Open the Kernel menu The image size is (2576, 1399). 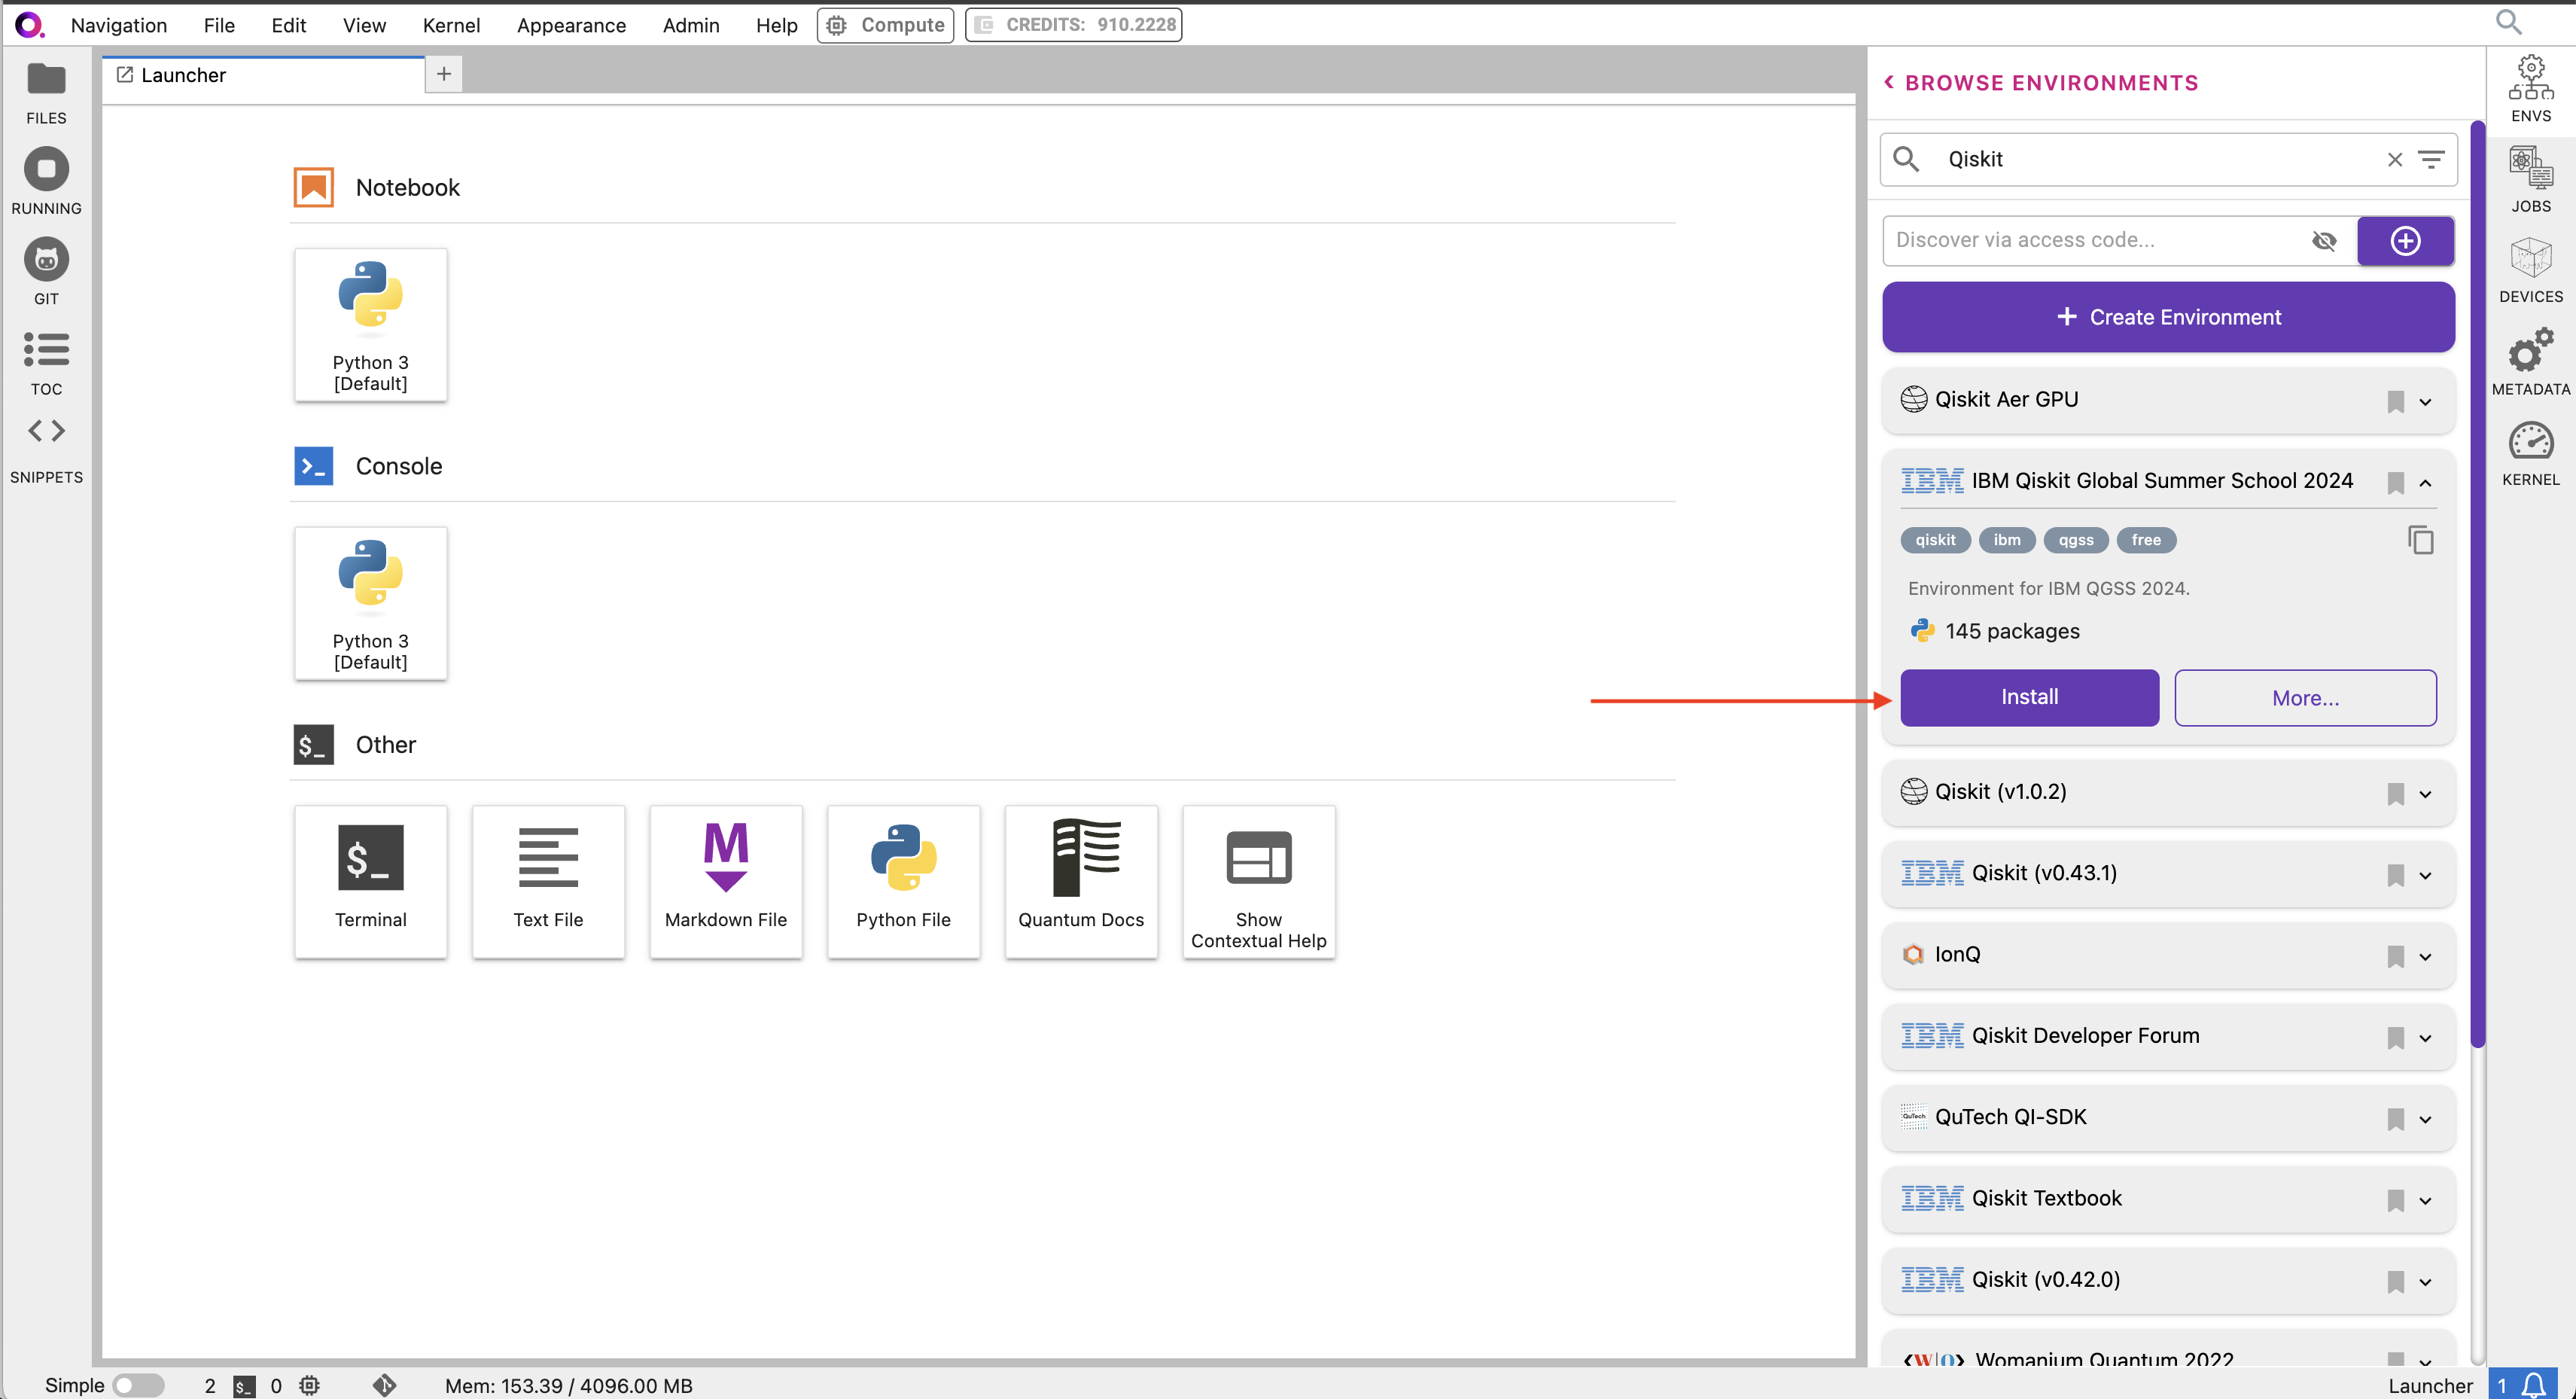(x=451, y=25)
